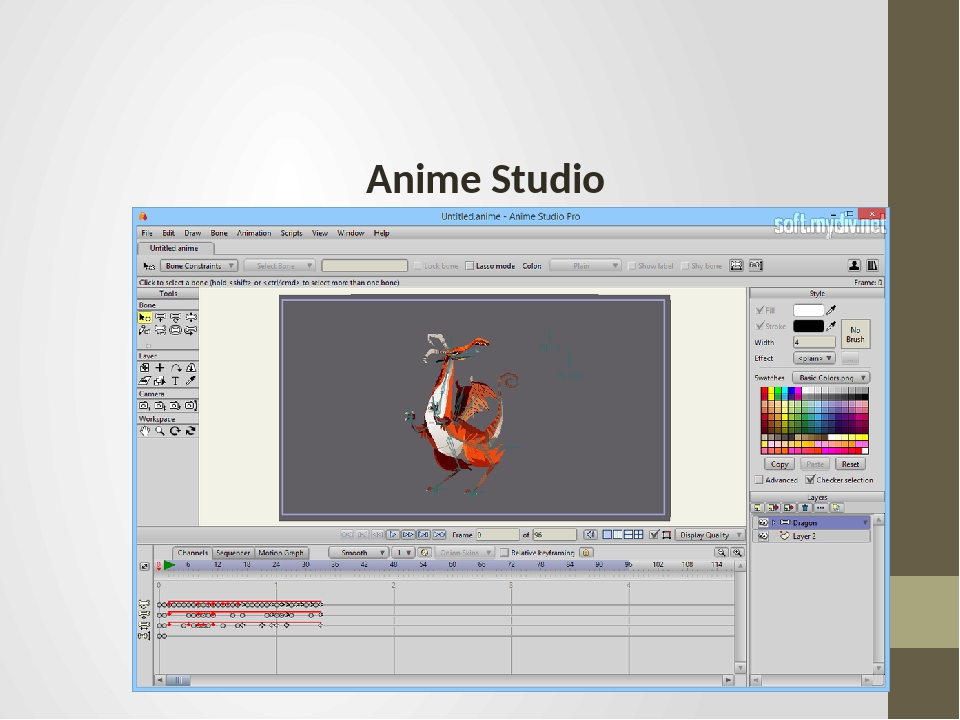Toggle the Shy bone checkbox
960x720 pixels.
685,266
